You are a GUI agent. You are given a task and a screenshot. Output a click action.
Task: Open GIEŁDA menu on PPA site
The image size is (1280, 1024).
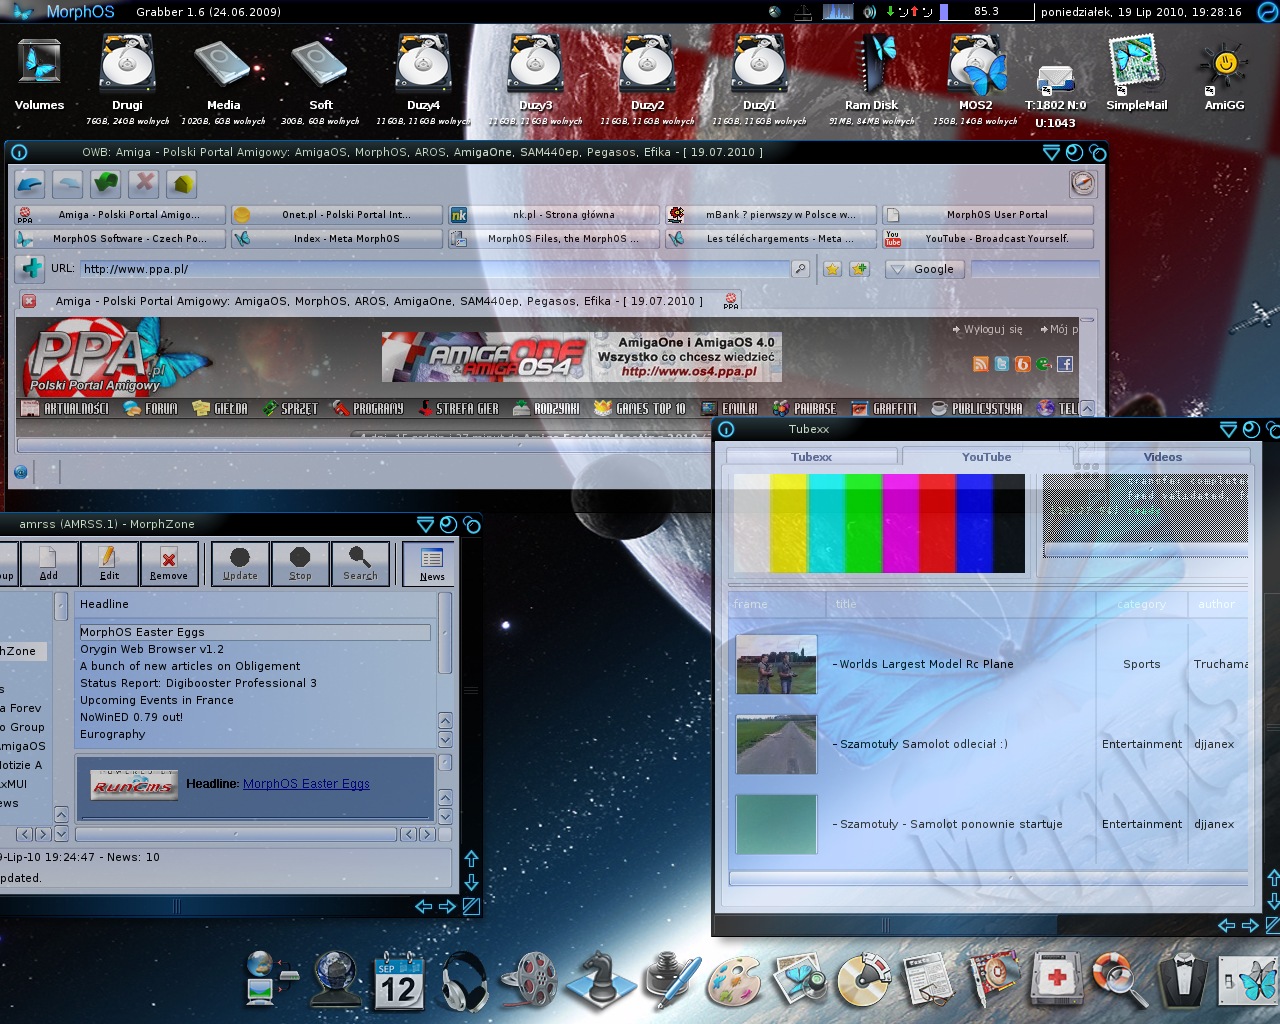click(x=220, y=409)
